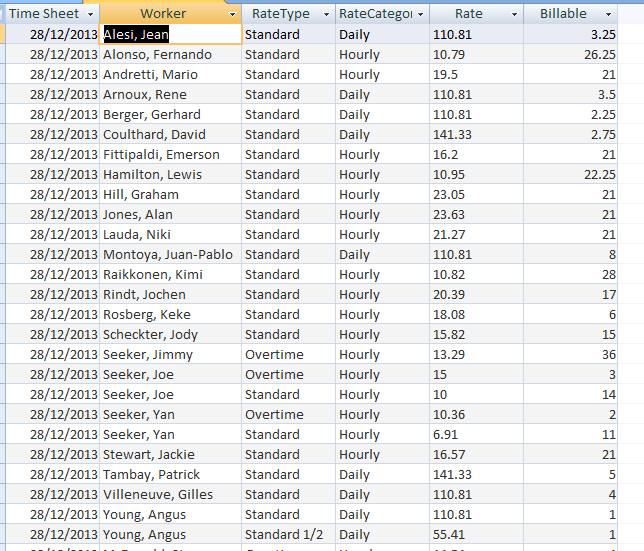
Task: Click the rate value 21.27
Action: [x=476, y=234]
